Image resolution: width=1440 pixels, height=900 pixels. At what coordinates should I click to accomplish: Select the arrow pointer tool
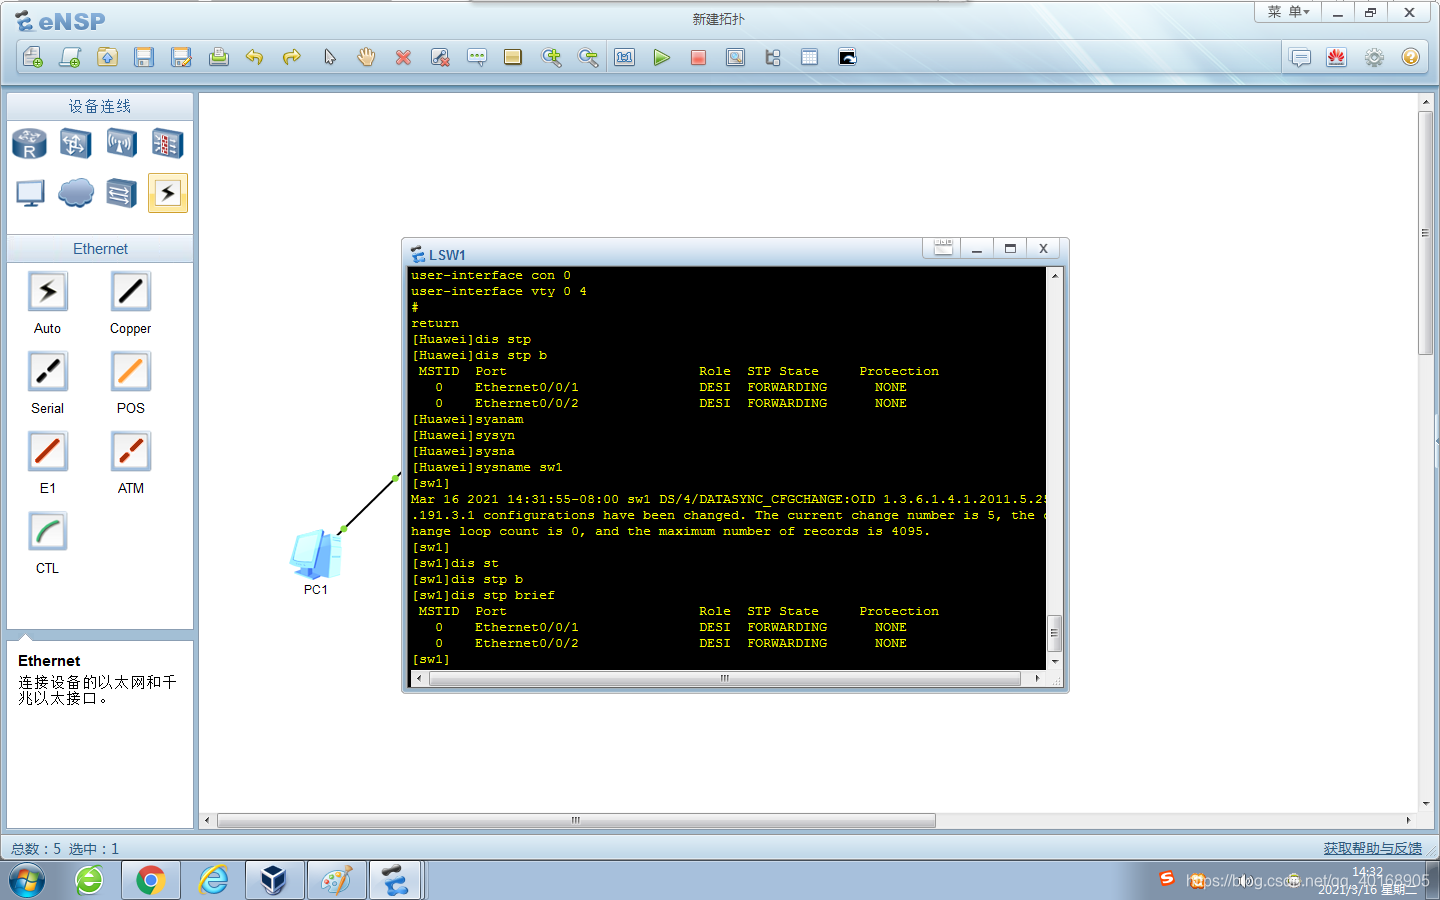pyautogui.click(x=330, y=57)
